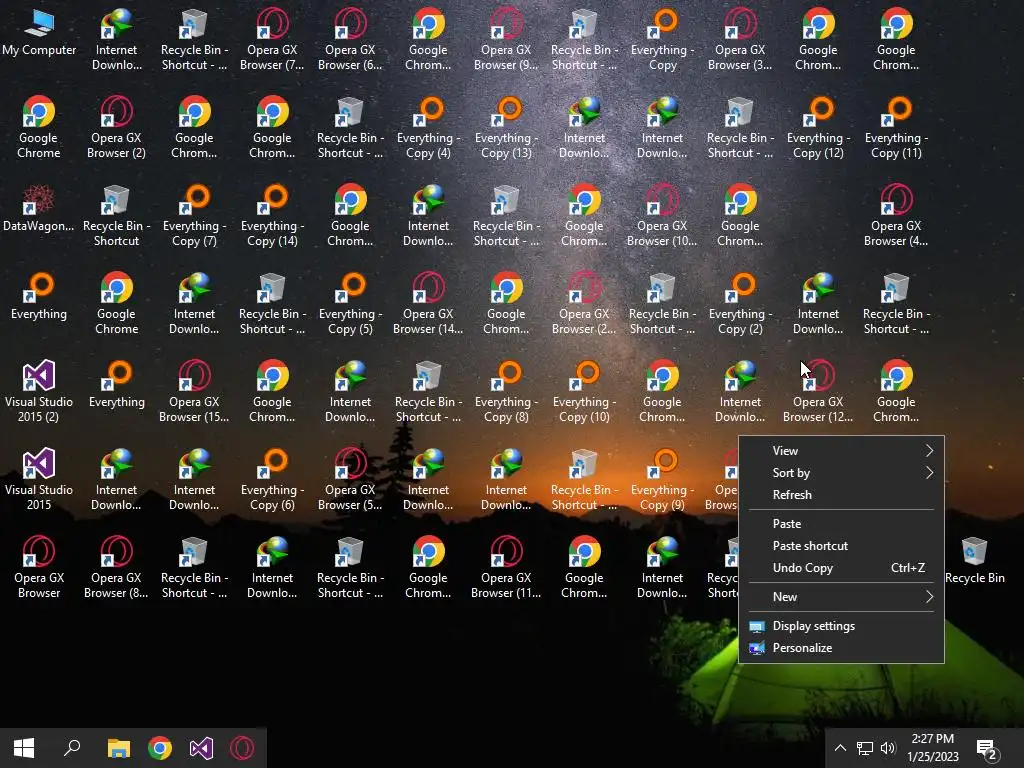The height and width of the screenshot is (768, 1024).
Task: Select the Visual Studio 2015 (2) shortcut
Action: point(39,391)
